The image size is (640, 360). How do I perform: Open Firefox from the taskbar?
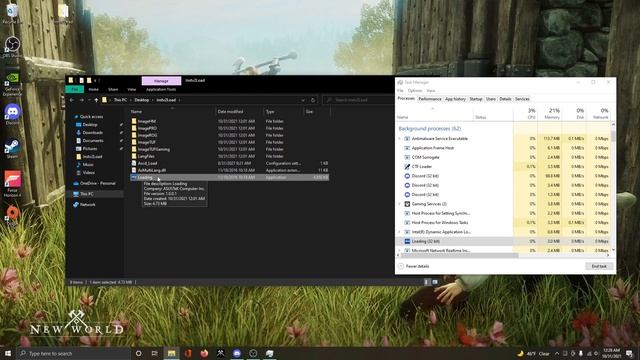[x=204, y=353]
